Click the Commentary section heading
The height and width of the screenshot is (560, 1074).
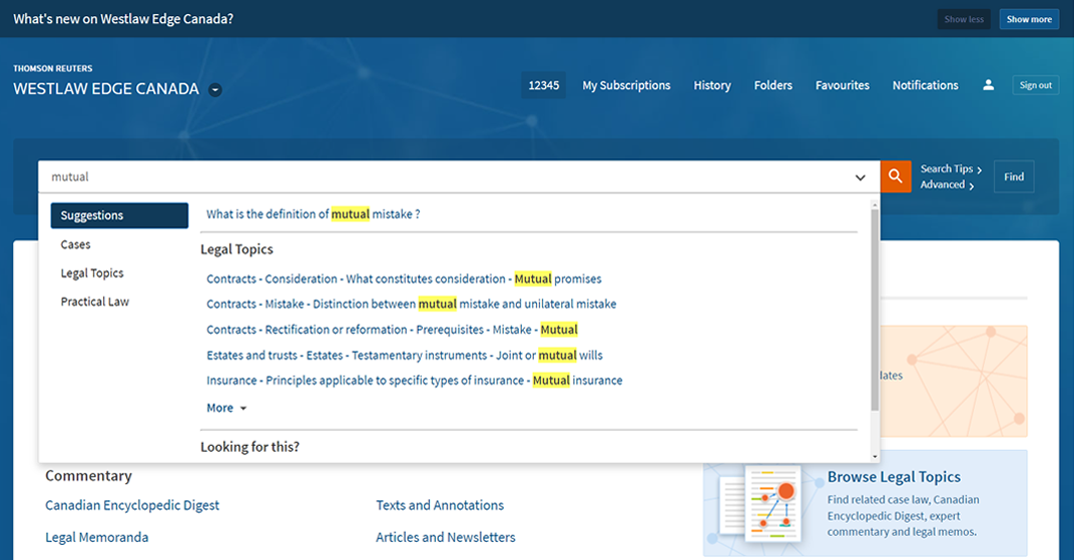tap(88, 476)
